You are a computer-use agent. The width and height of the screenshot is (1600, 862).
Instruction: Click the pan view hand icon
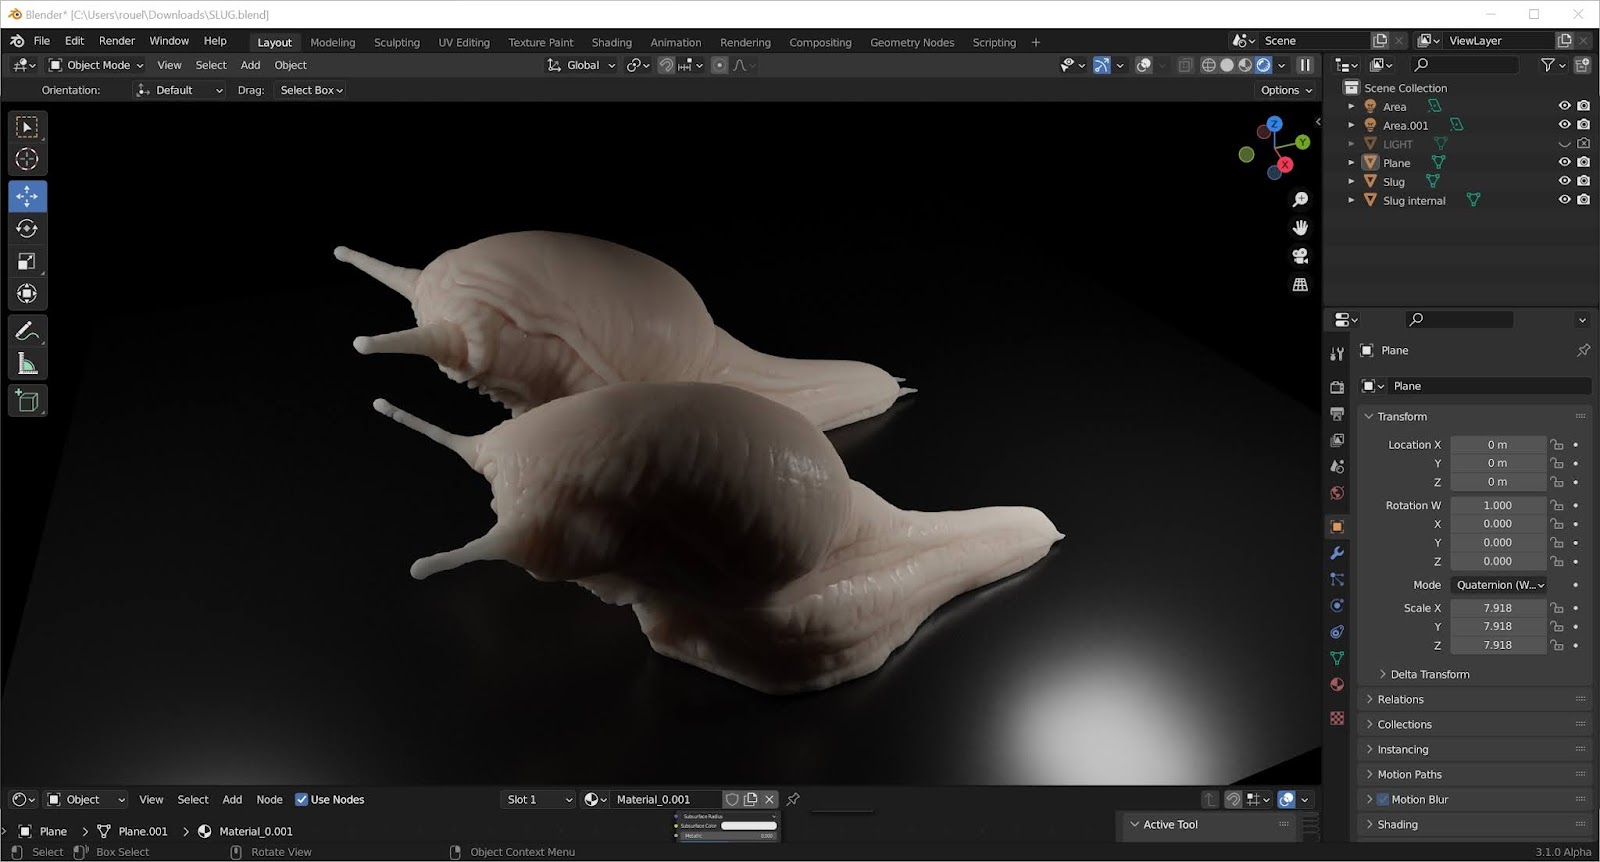point(1300,228)
